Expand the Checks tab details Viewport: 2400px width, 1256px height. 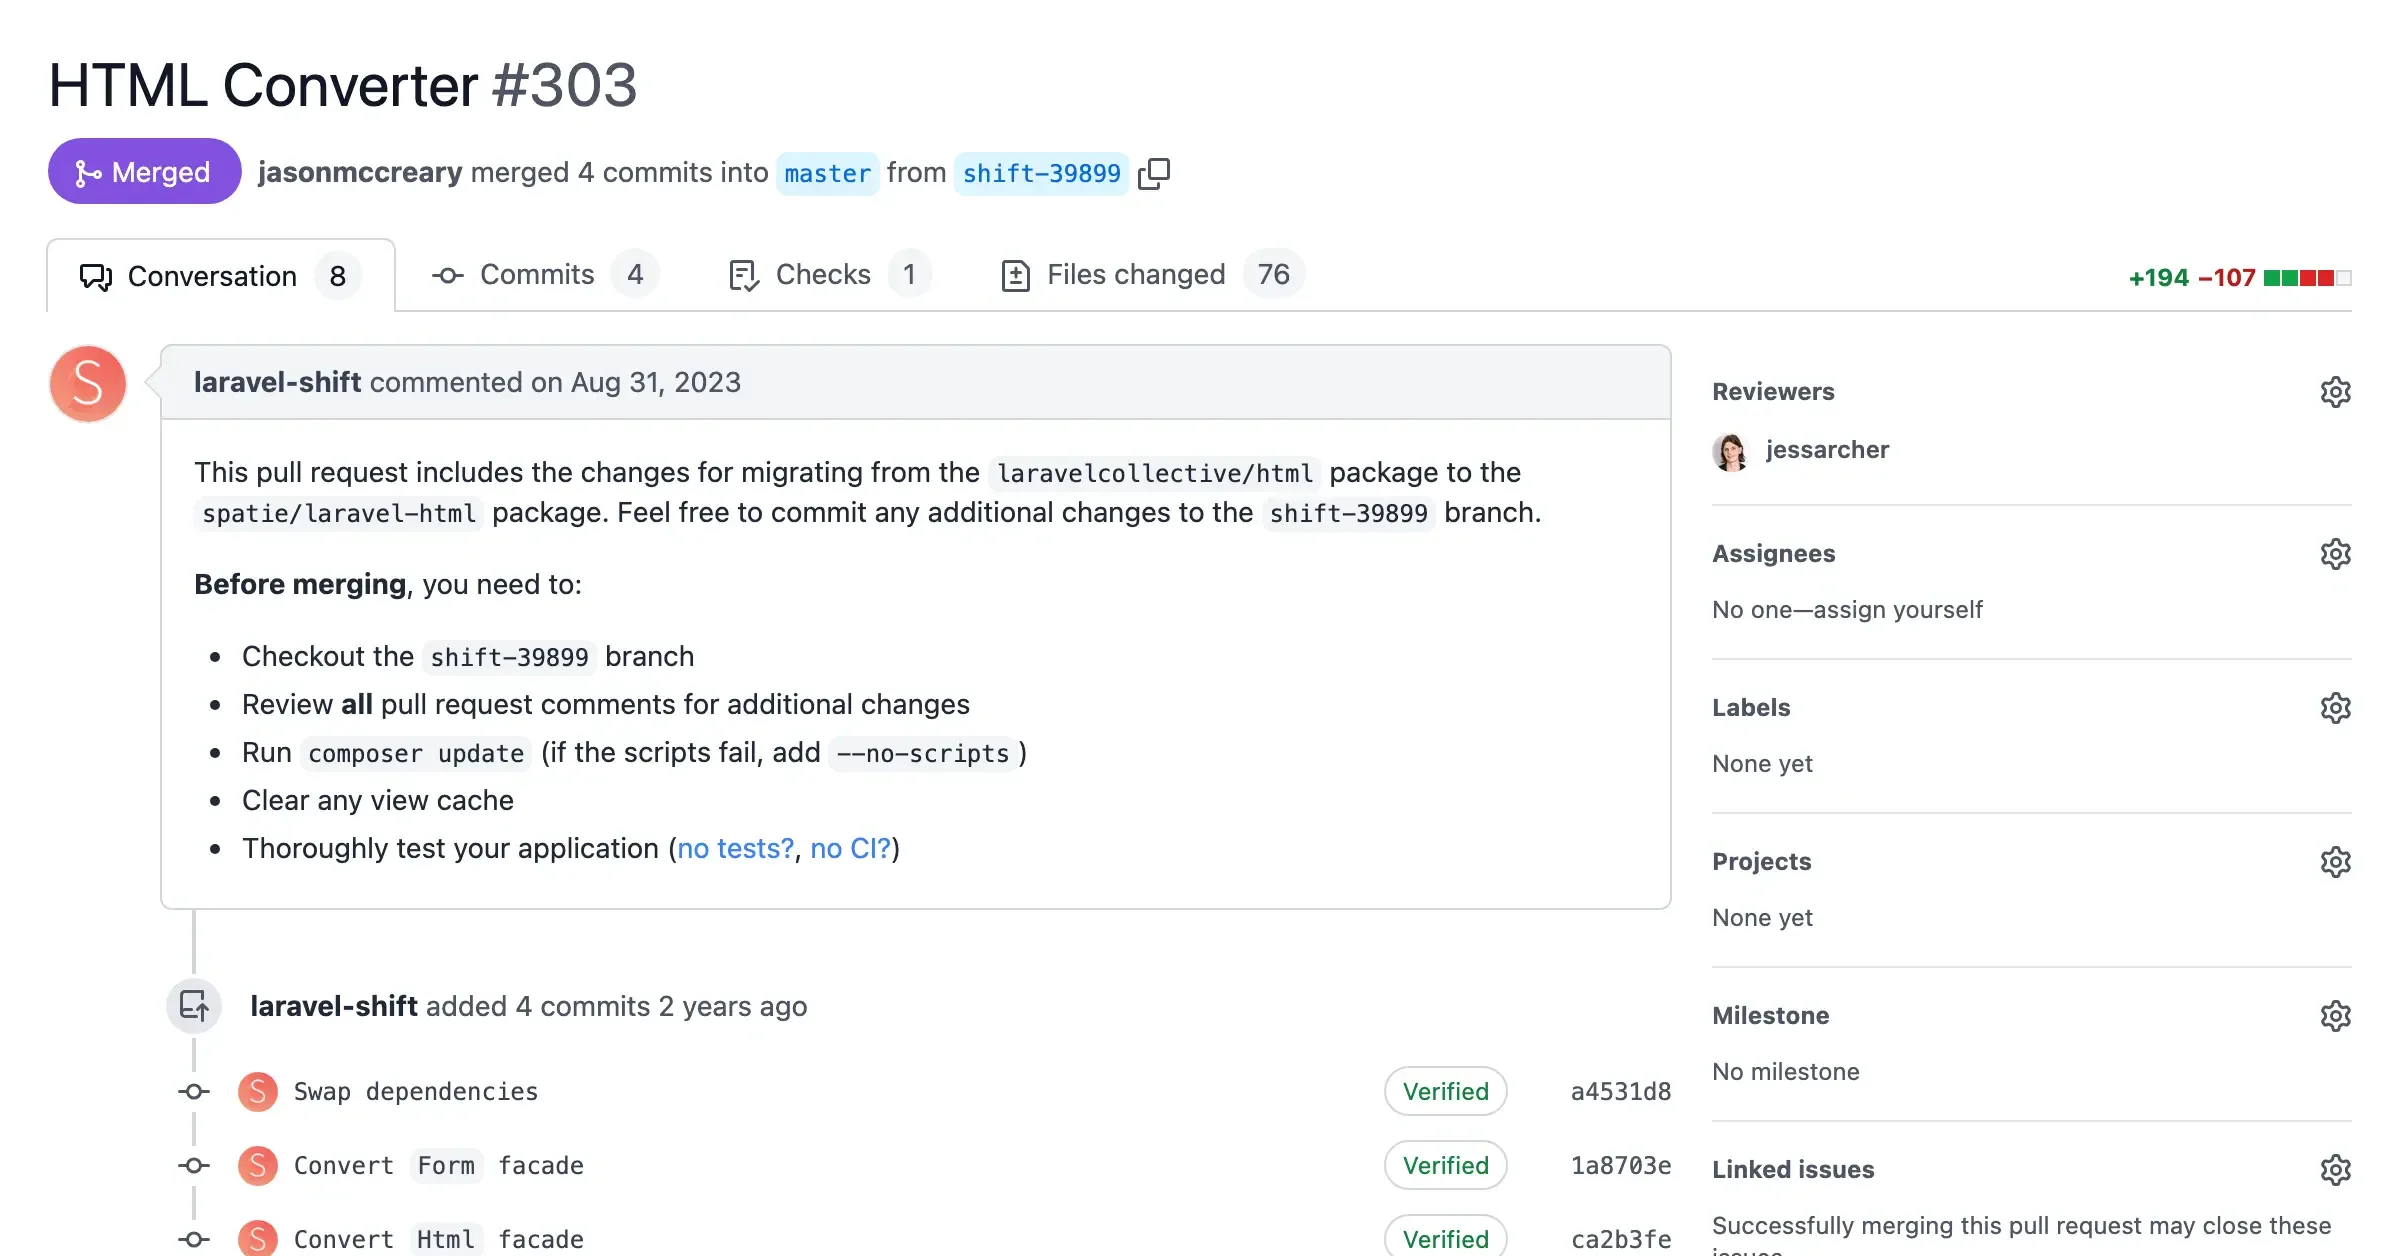pos(822,274)
